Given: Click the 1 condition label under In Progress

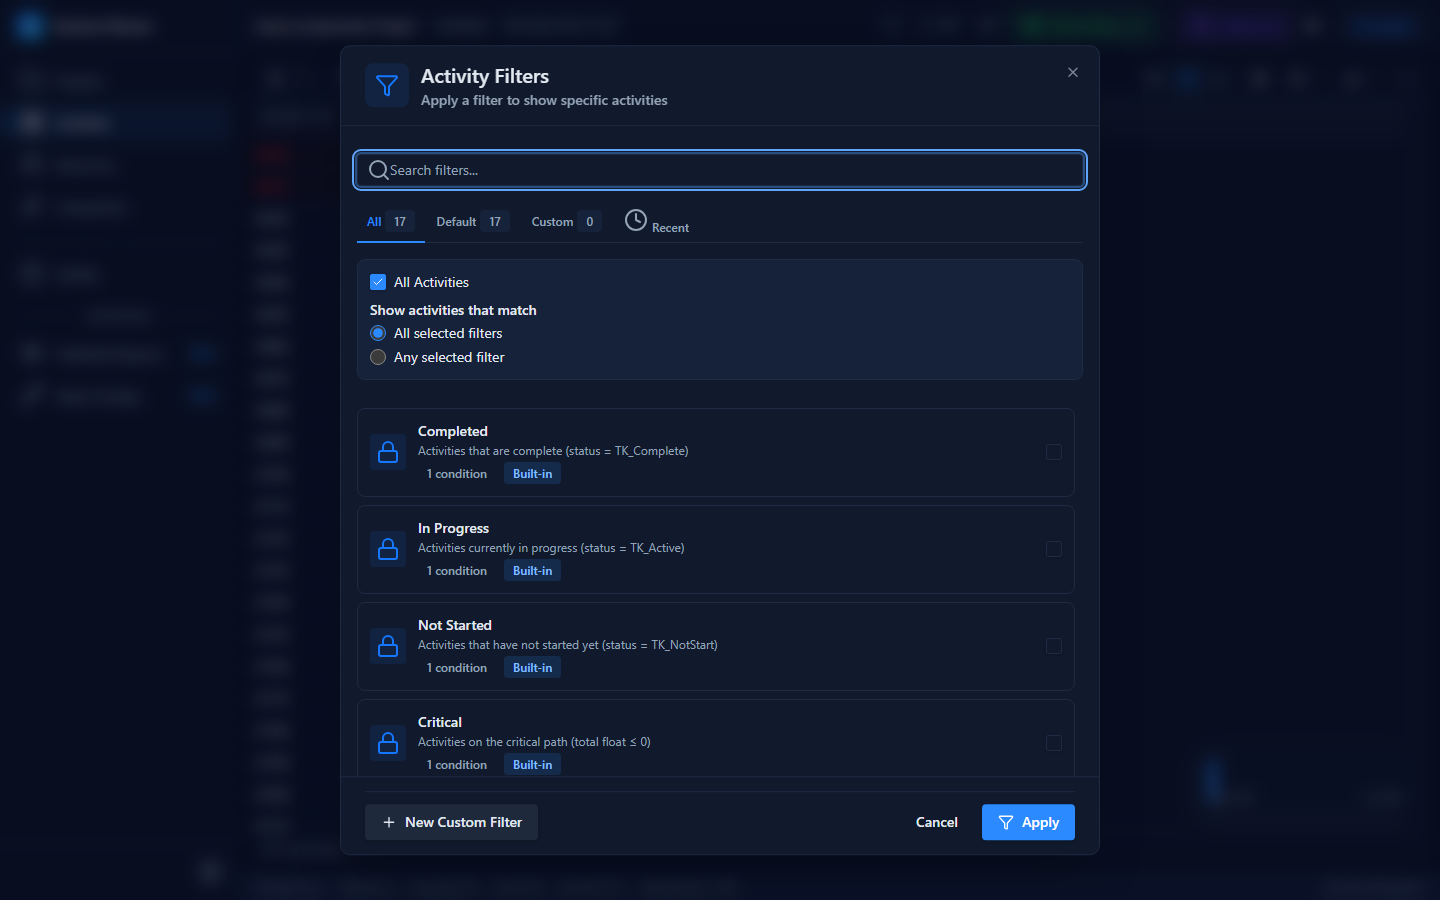Looking at the screenshot, I should (x=457, y=571).
